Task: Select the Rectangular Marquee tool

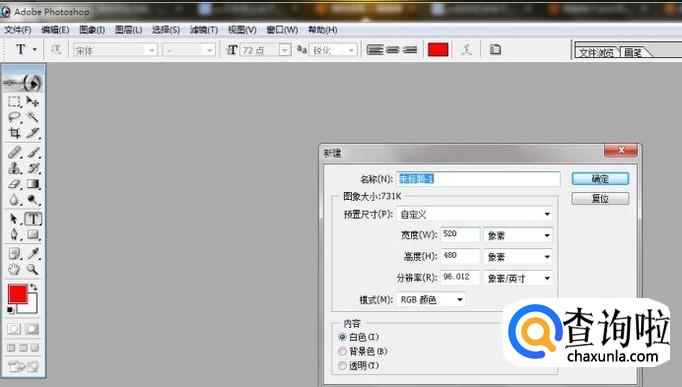Action: [14, 101]
